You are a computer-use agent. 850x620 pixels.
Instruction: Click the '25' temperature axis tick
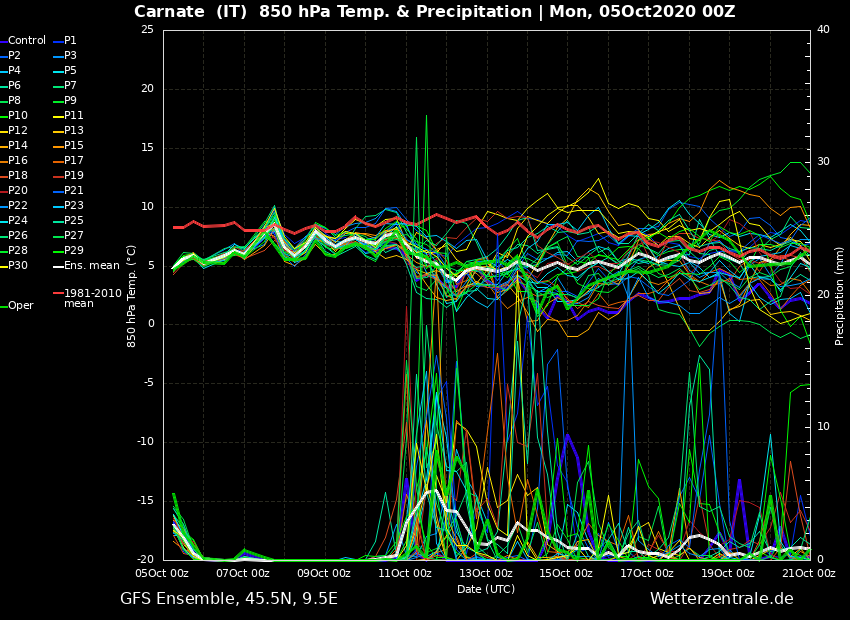[x=147, y=30]
